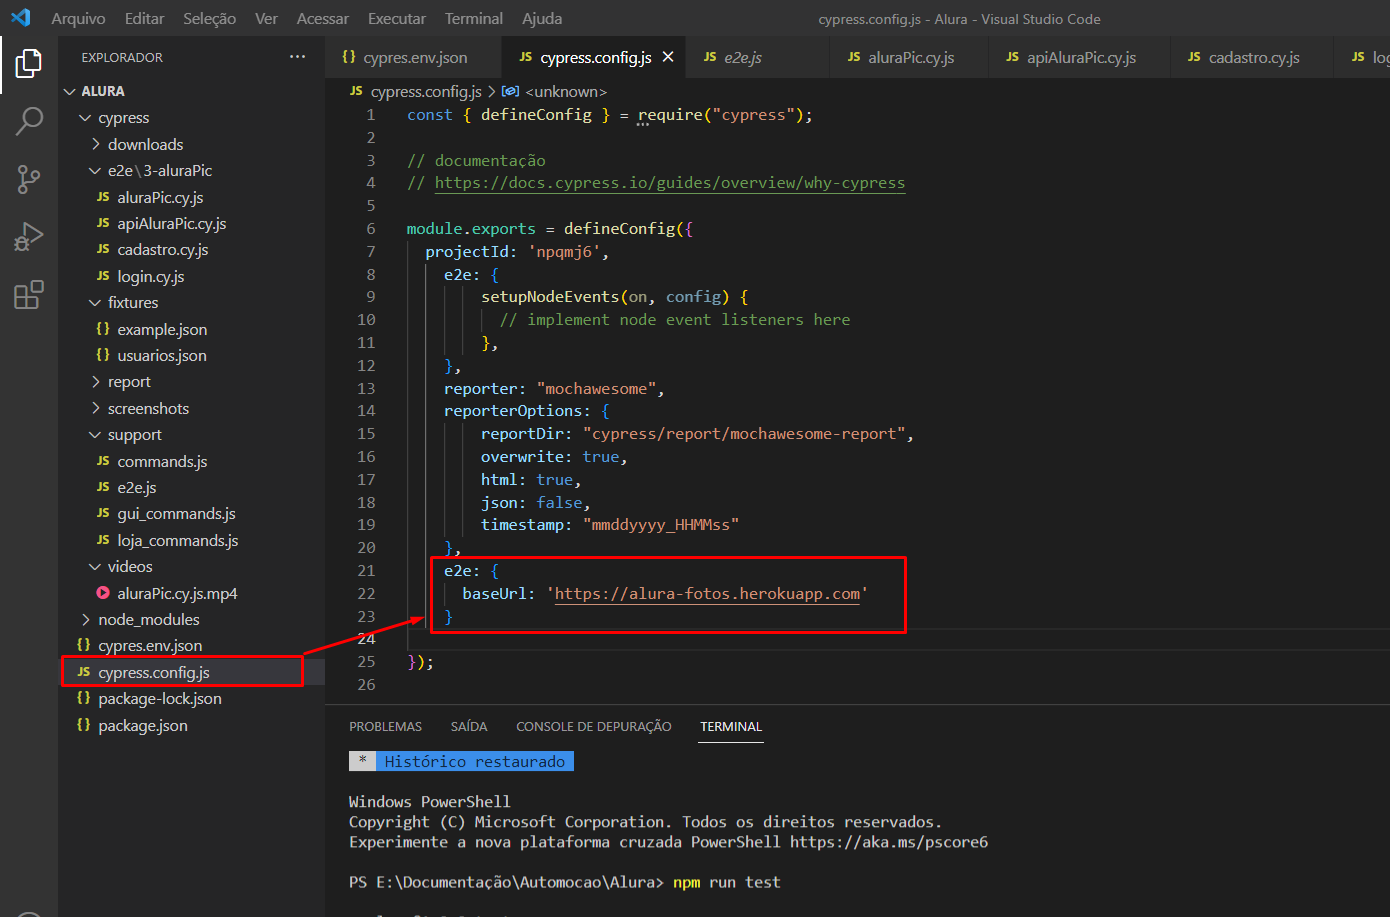The width and height of the screenshot is (1390, 917).
Task: Open the Arquivo menu
Action: 78,18
